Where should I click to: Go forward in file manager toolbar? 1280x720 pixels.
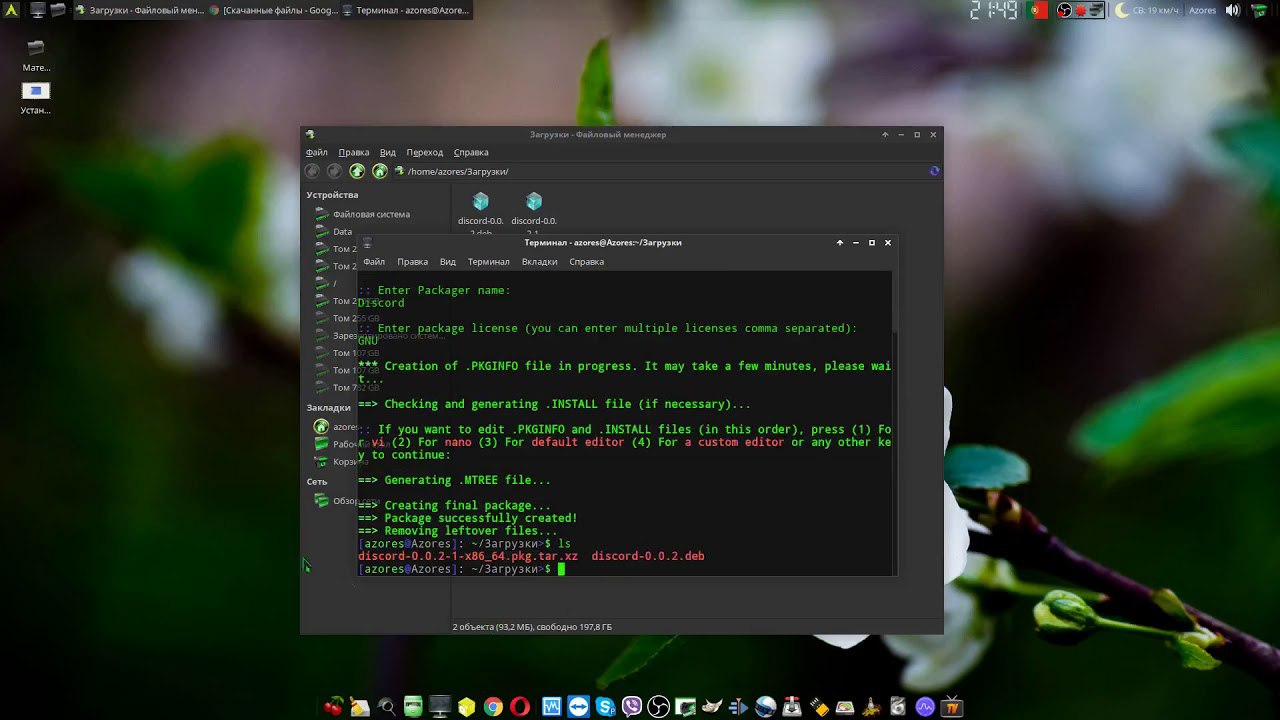click(334, 171)
